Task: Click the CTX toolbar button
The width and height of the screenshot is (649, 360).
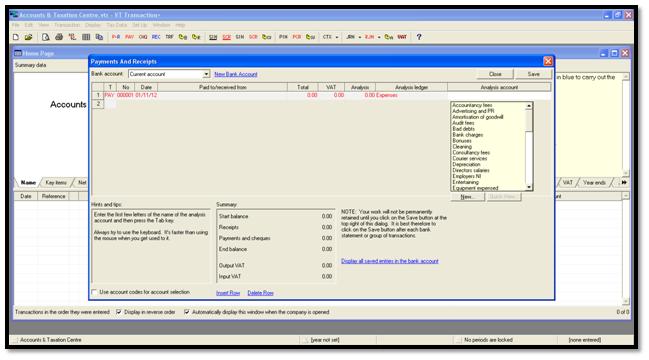Action: point(327,37)
